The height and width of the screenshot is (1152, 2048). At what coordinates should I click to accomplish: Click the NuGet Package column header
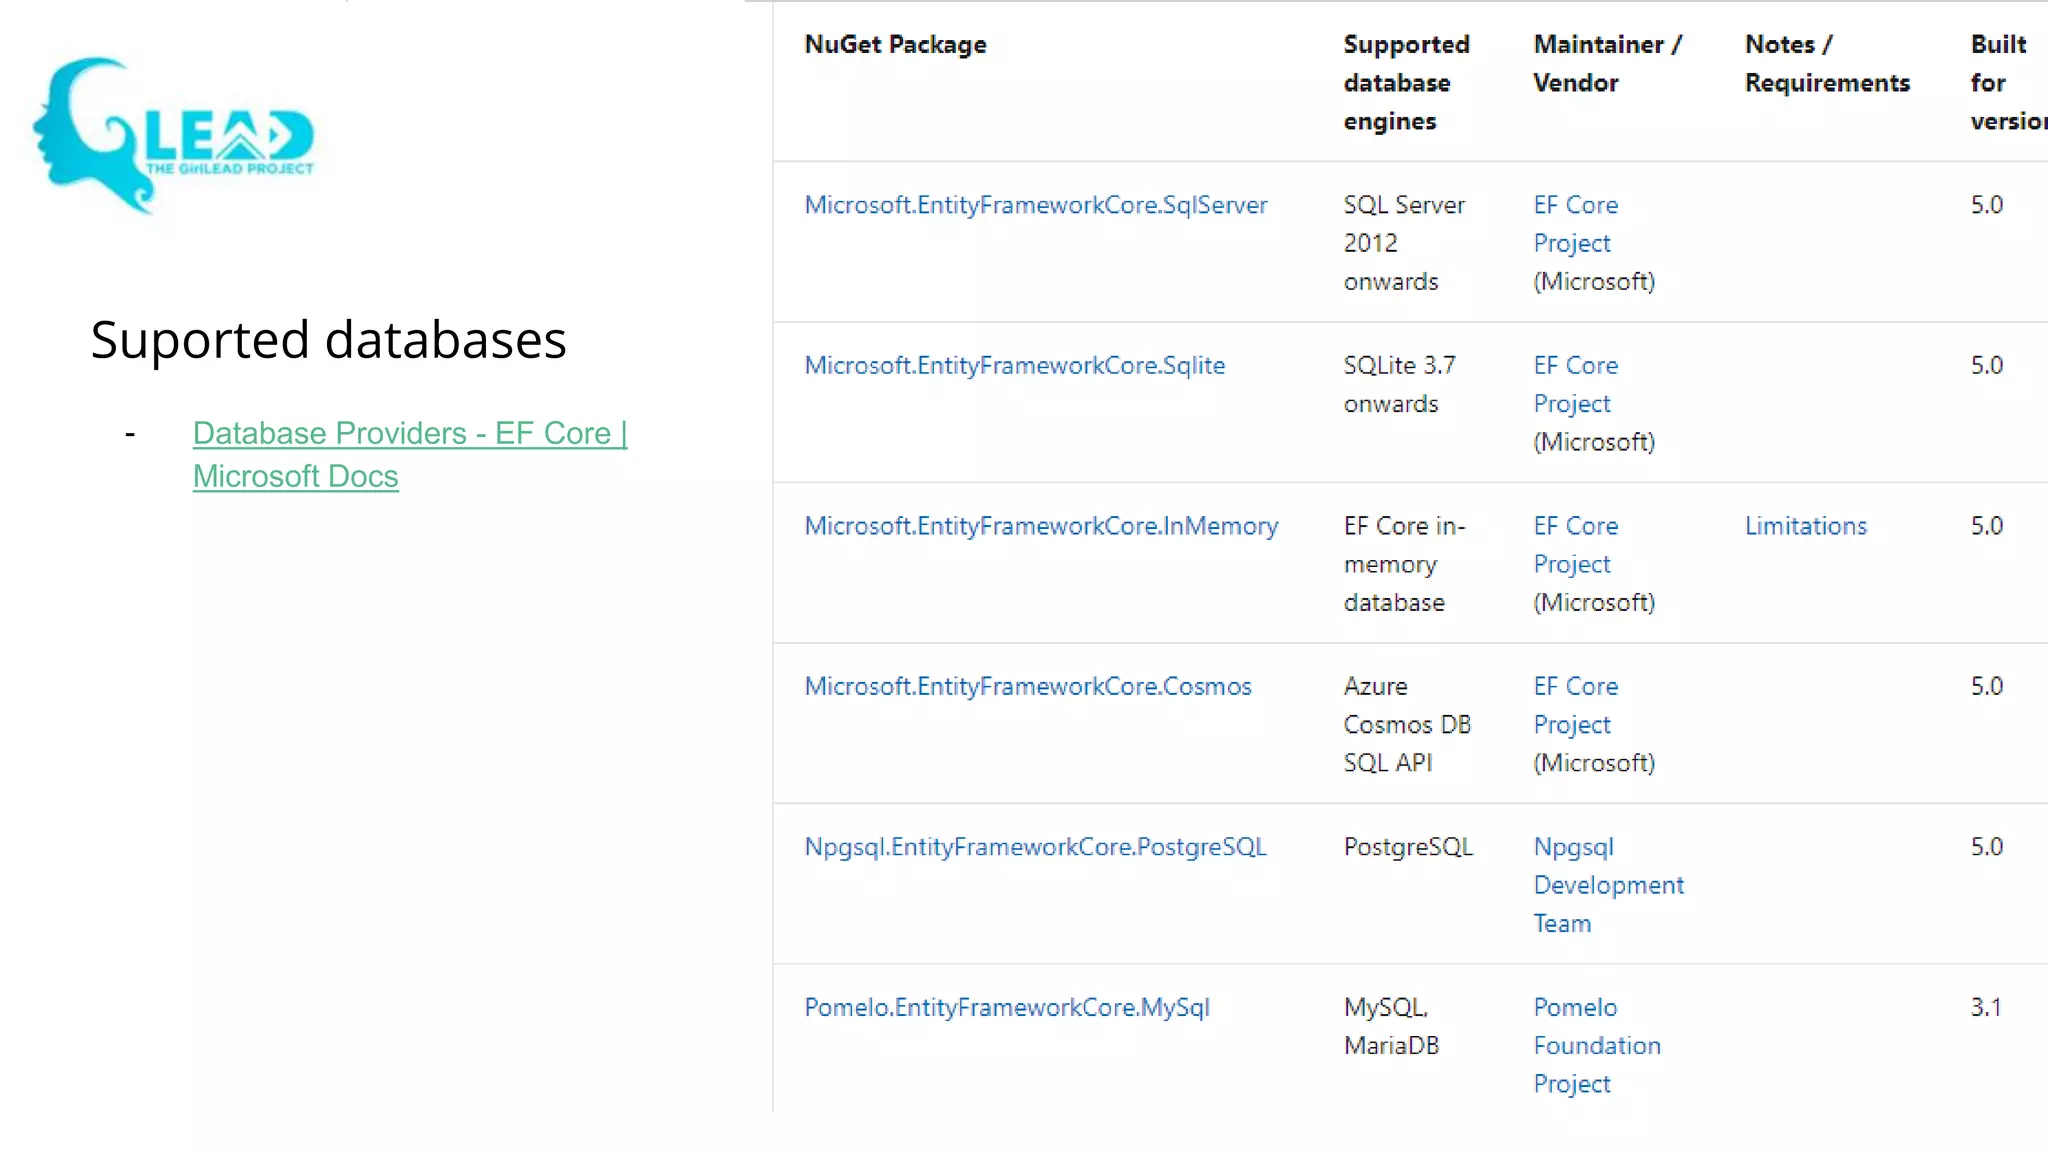895,45
